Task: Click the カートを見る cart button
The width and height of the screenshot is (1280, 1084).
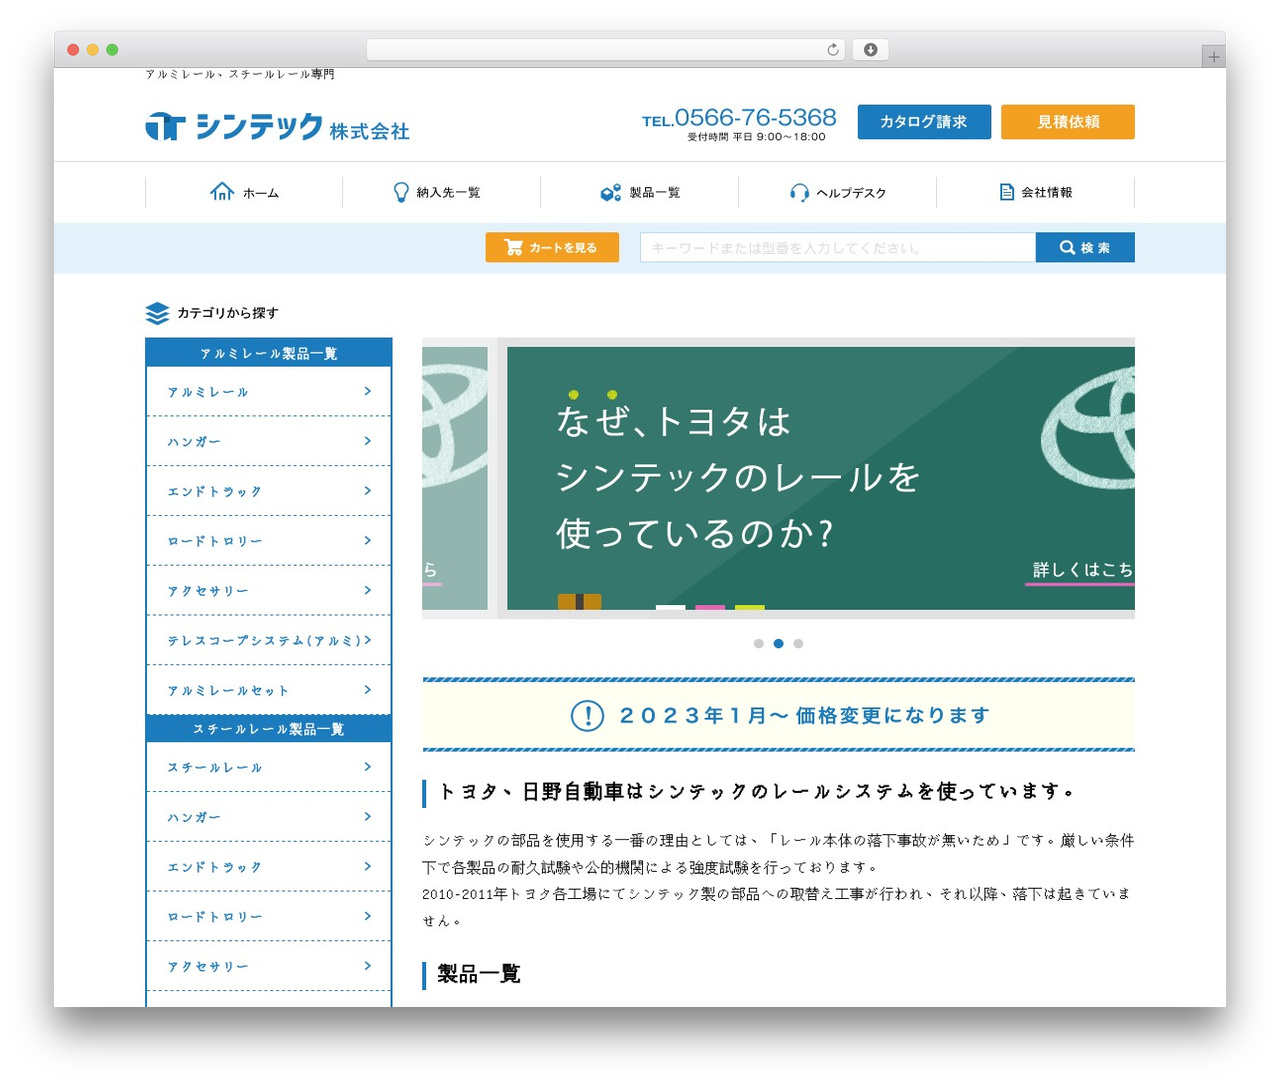Action: 552,247
